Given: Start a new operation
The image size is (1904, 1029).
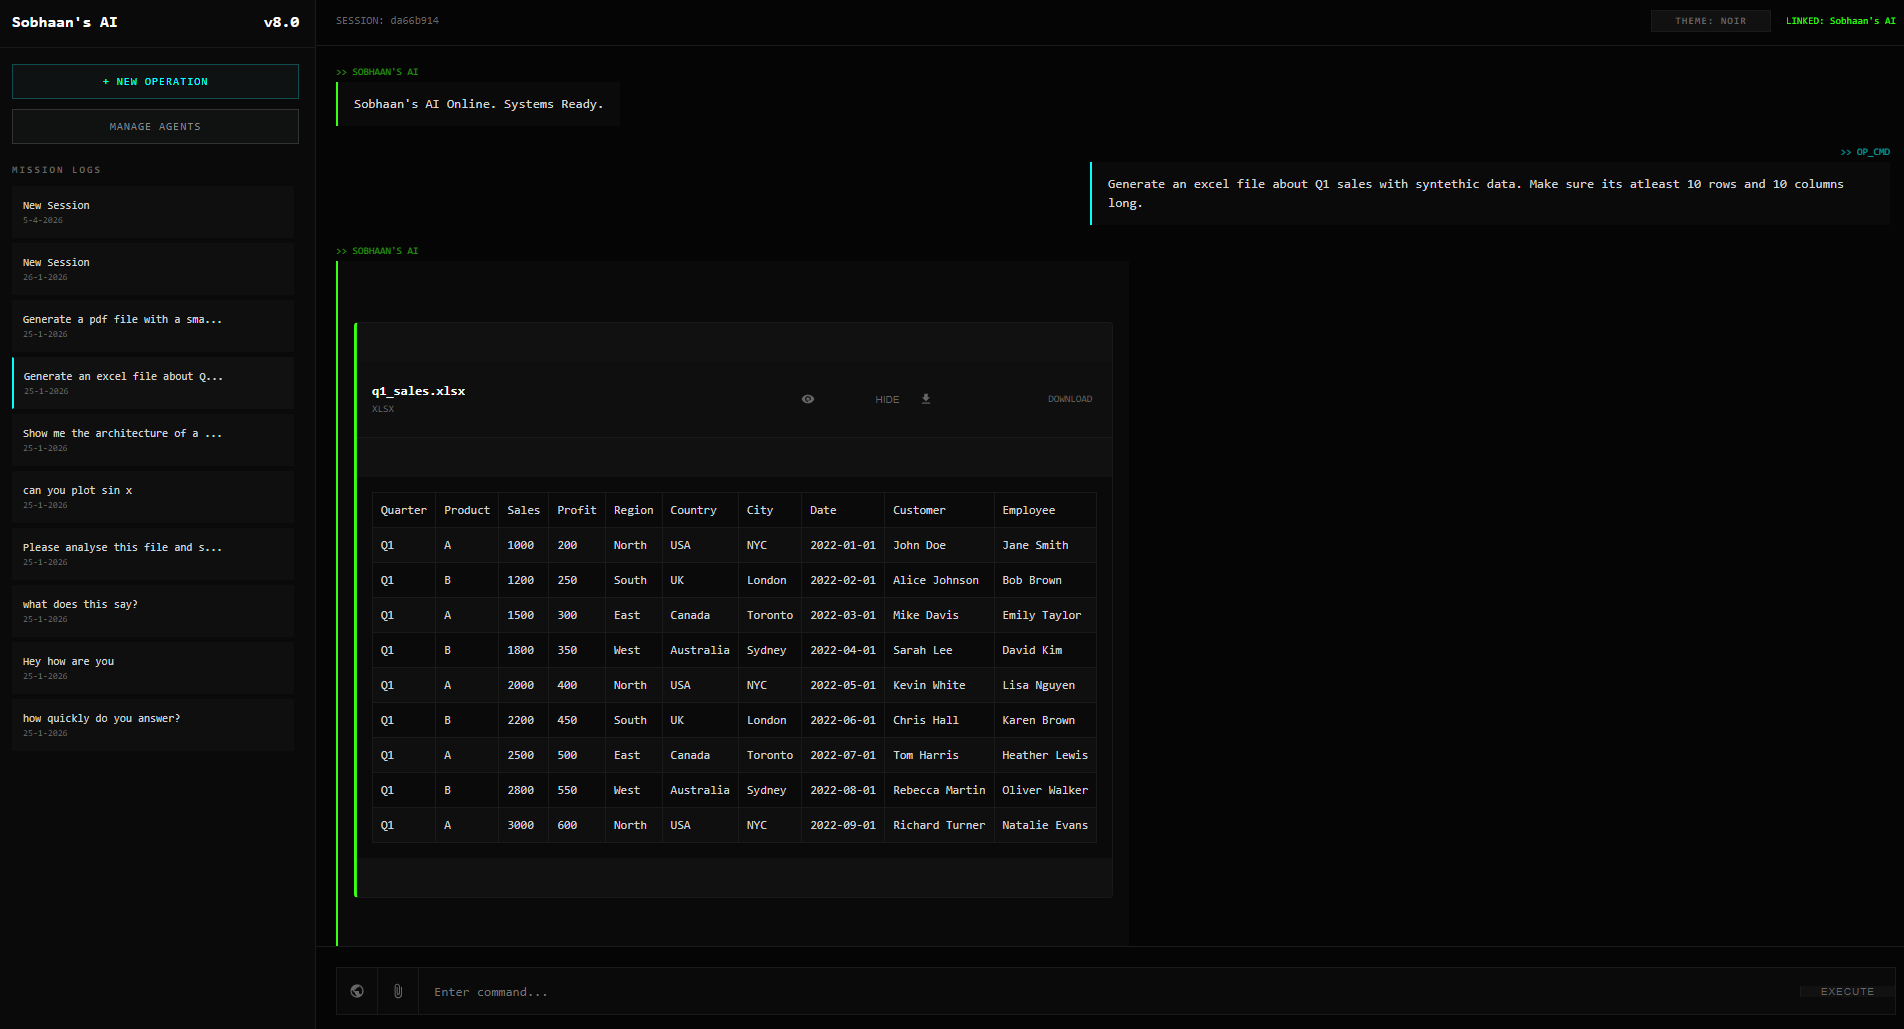Looking at the screenshot, I should pyautogui.click(x=155, y=81).
